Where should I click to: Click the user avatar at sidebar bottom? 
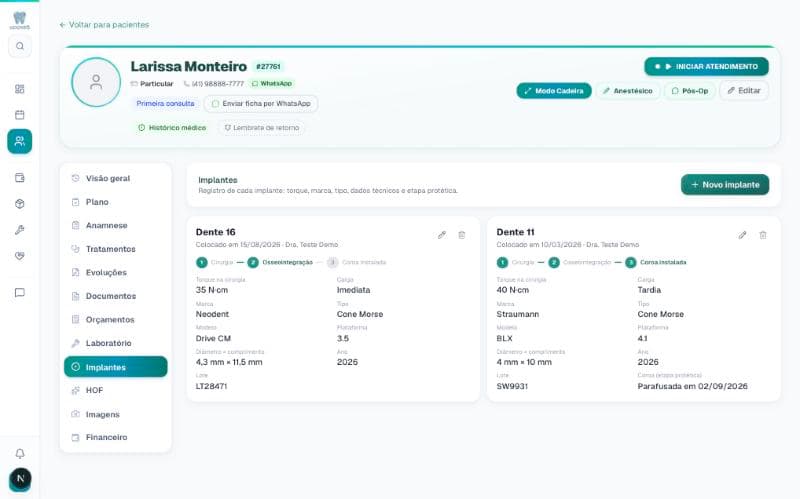[20, 479]
